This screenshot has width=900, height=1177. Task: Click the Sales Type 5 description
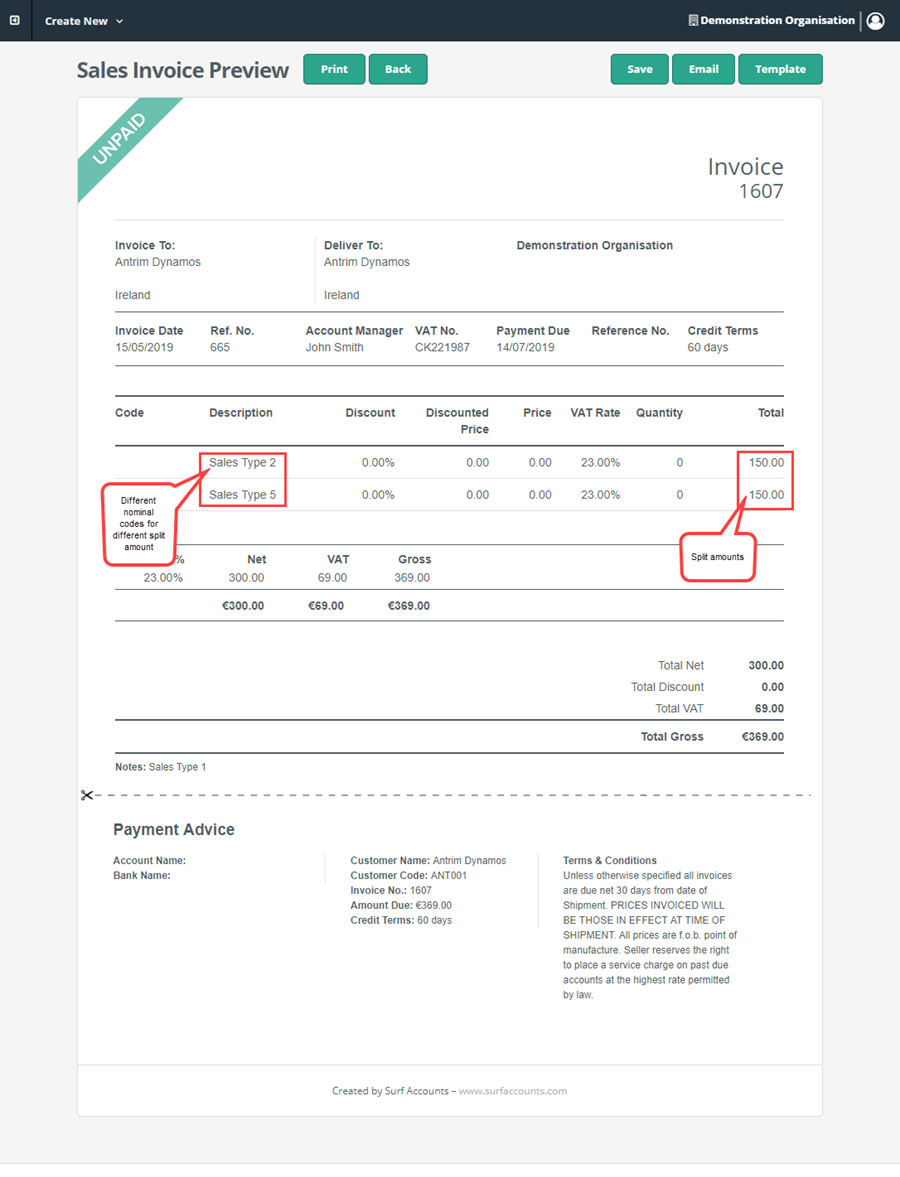click(242, 495)
